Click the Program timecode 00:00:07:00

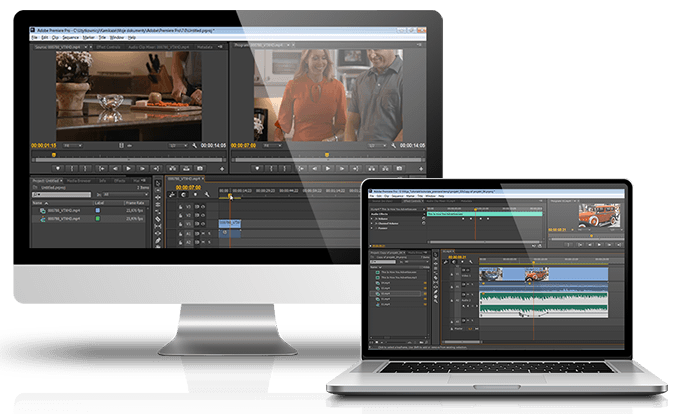(x=243, y=145)
